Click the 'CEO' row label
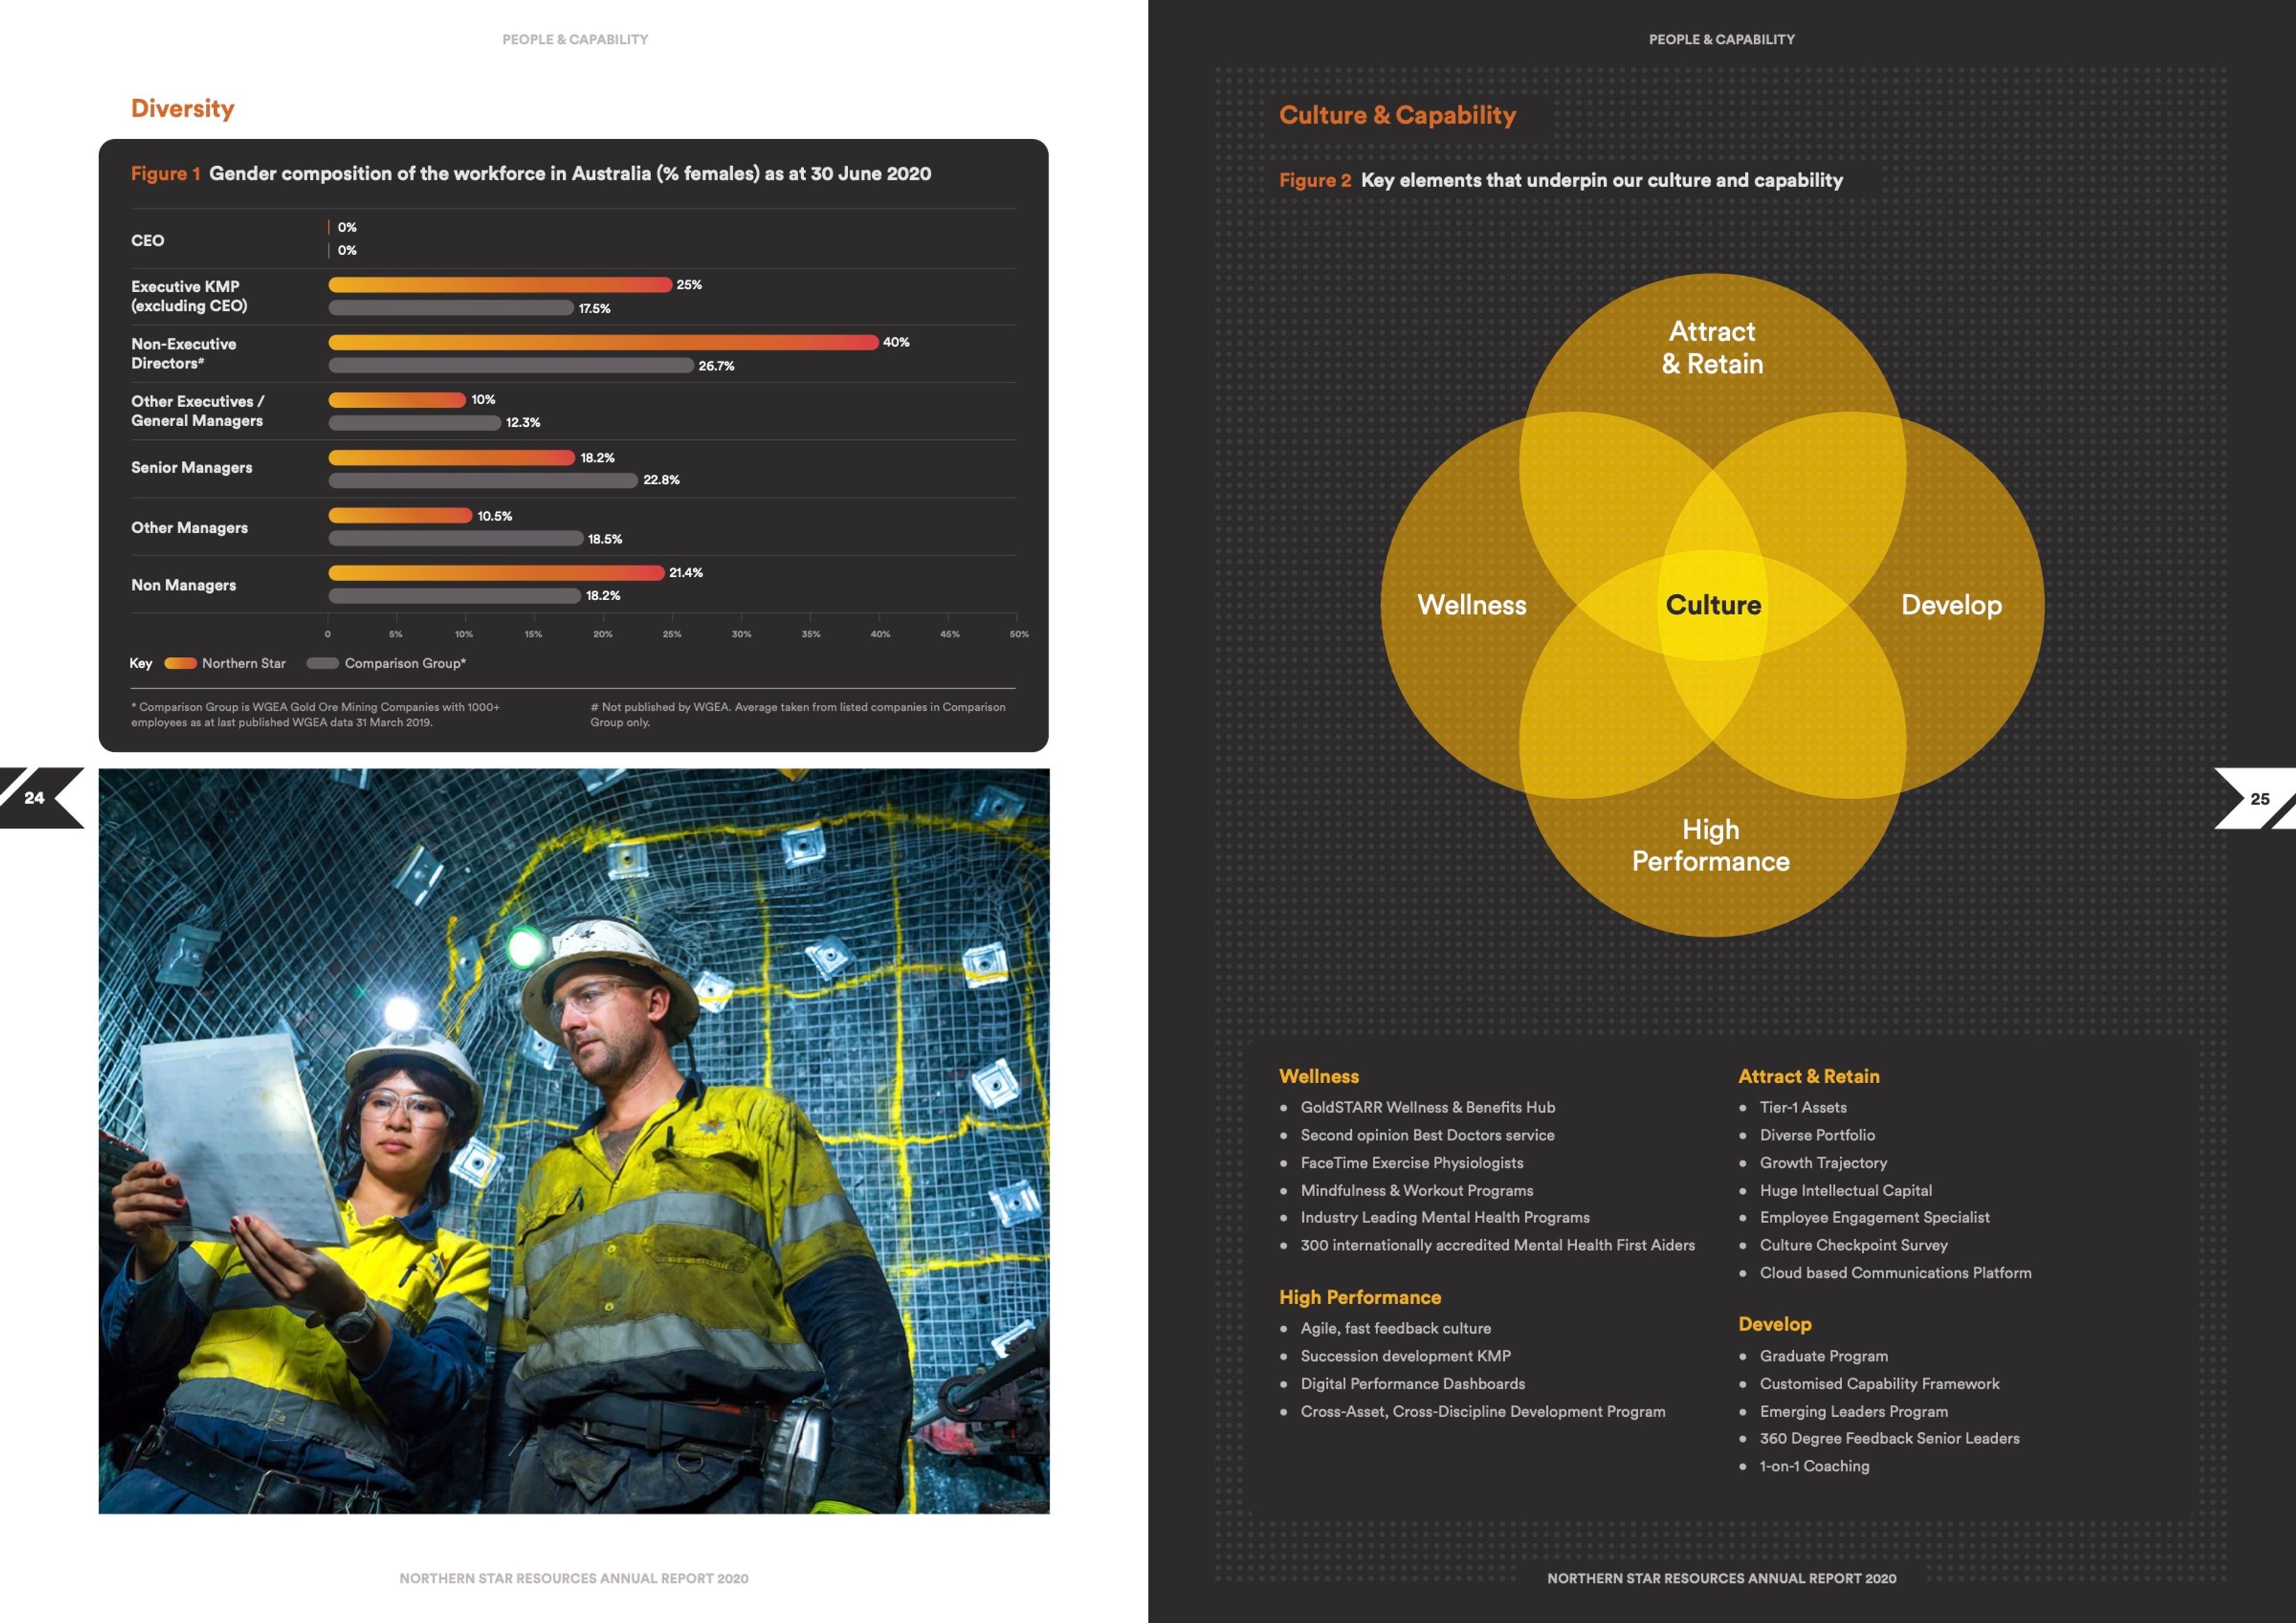 [x=148, y=241]
